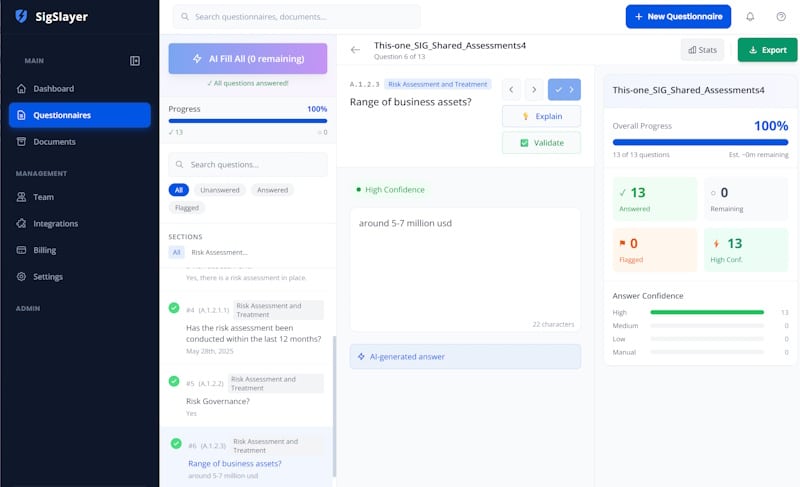Click the SigSlayer shield logo

point(21,16)
